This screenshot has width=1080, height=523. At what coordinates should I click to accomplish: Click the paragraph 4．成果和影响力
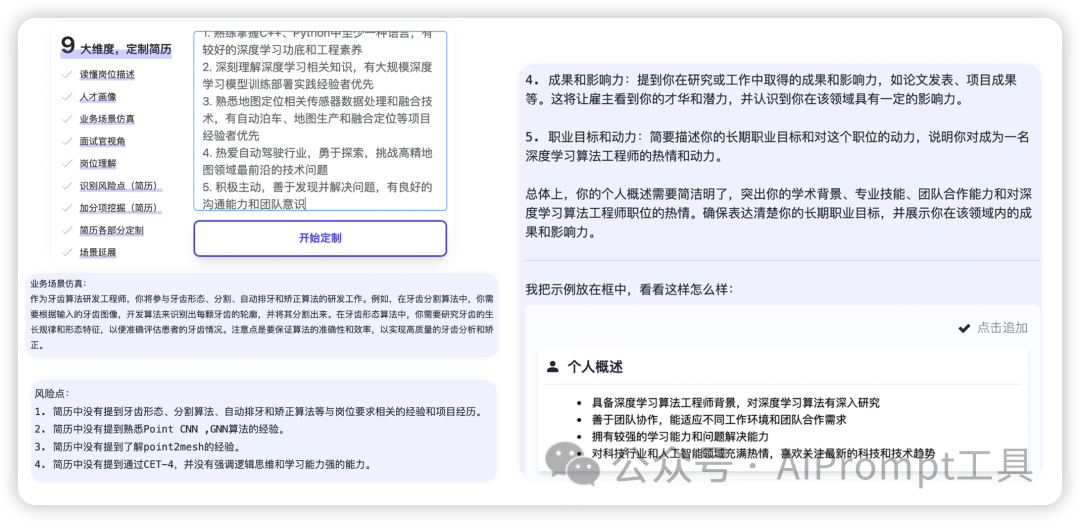(771, 89)
